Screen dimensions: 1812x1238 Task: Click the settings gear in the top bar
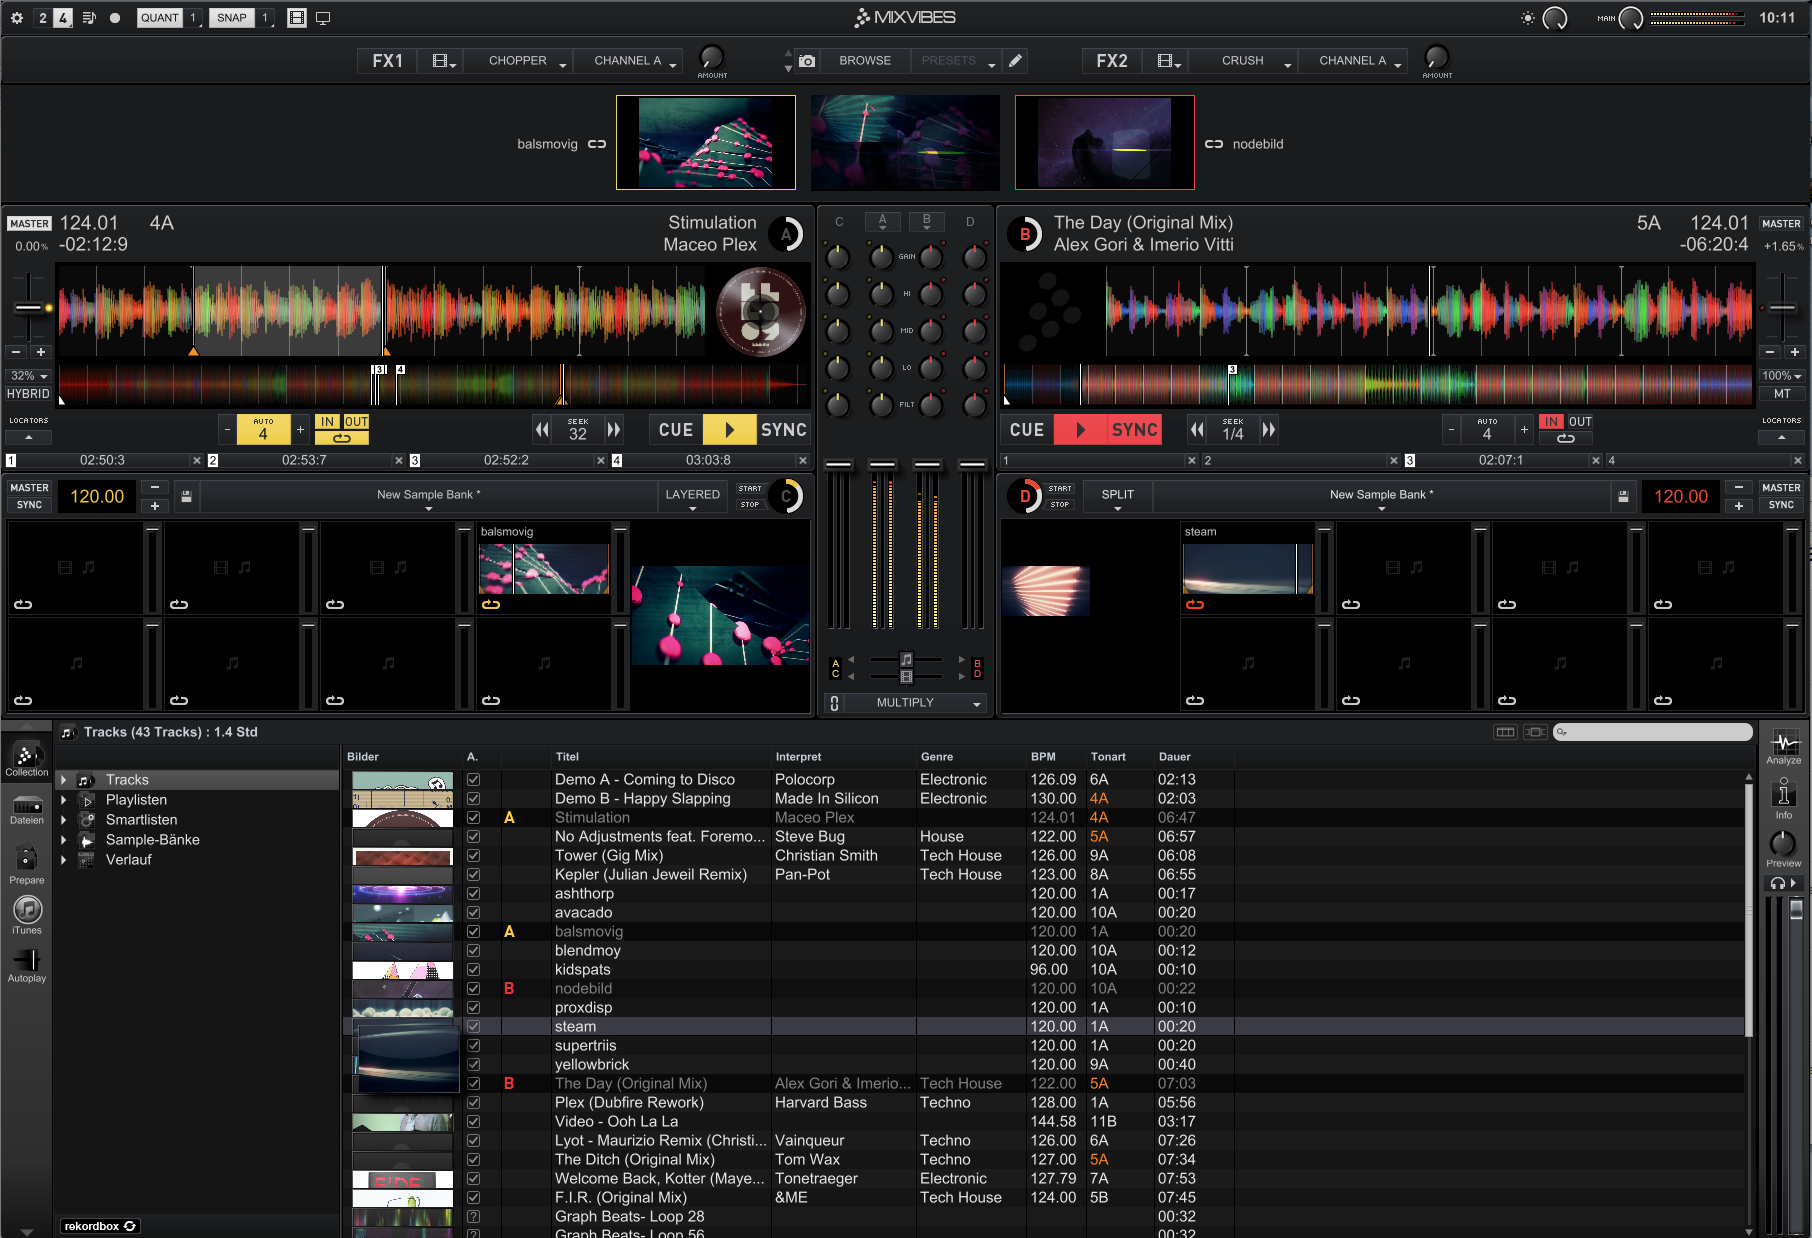point(16,17)
